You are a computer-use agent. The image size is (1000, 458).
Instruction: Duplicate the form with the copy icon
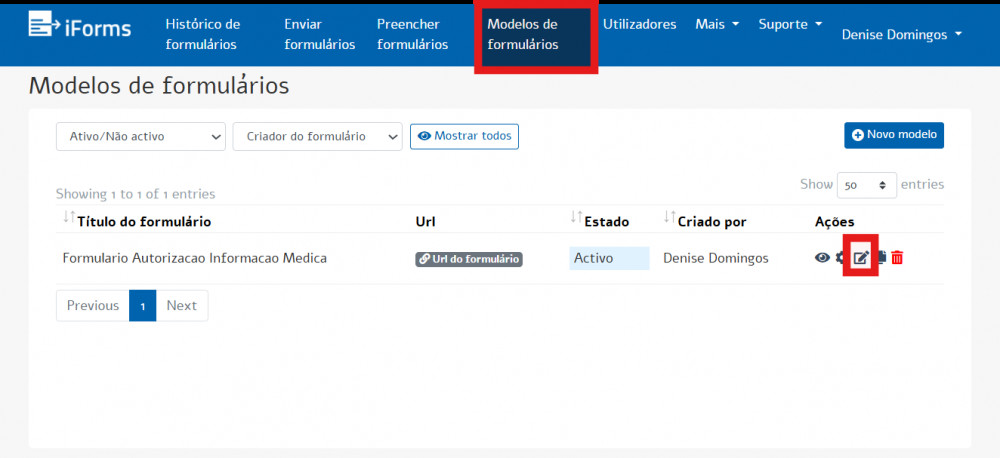pyautogui.click(x=881, y=258)
